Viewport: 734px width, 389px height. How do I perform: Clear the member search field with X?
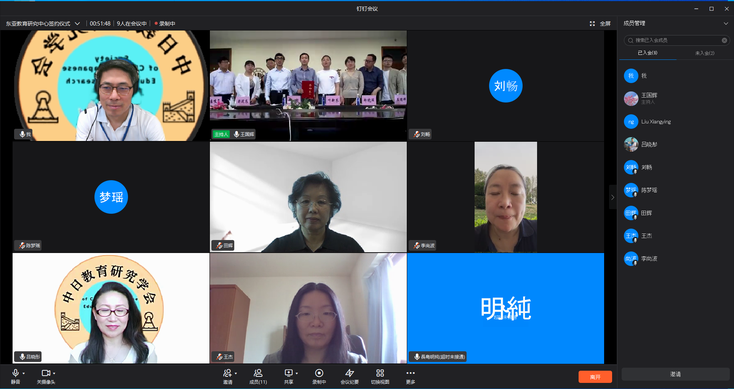725,40
